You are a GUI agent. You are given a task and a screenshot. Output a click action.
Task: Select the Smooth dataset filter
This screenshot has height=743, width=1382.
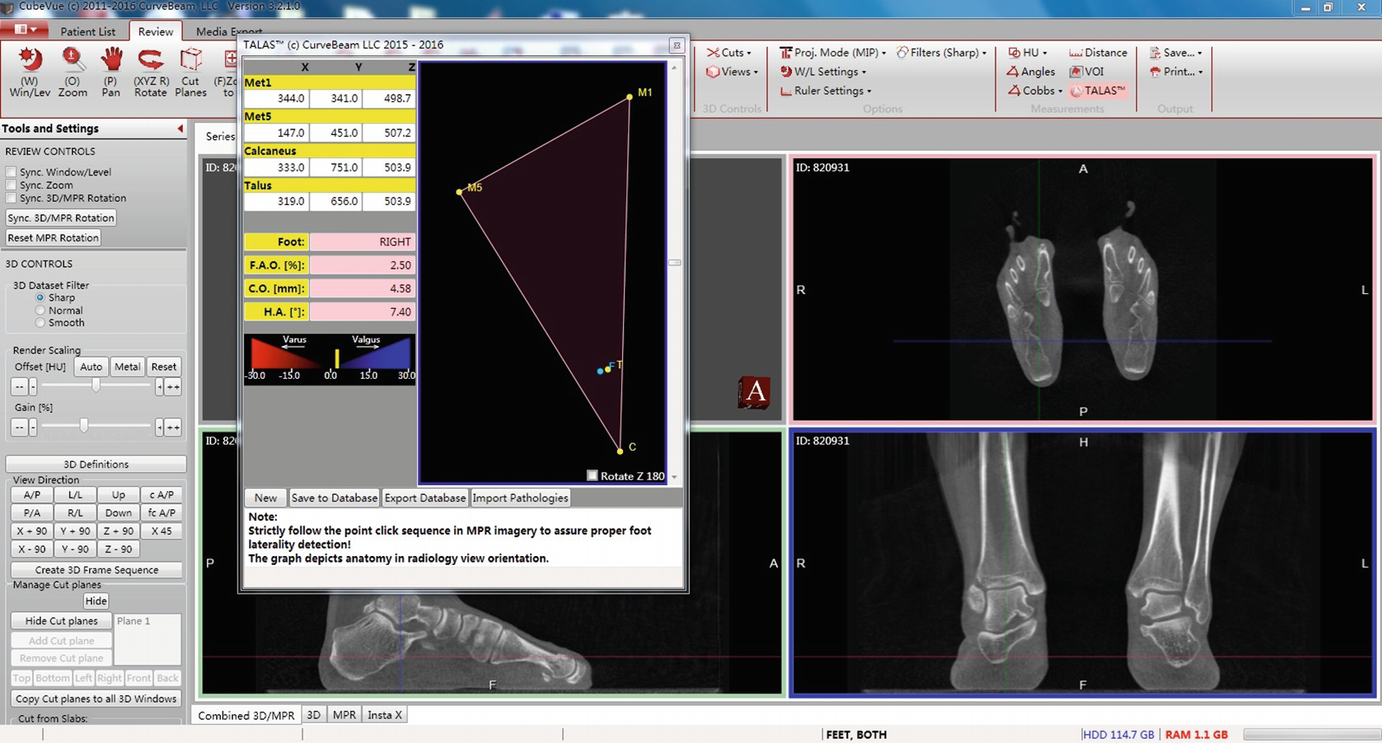(x=40, y=323)
